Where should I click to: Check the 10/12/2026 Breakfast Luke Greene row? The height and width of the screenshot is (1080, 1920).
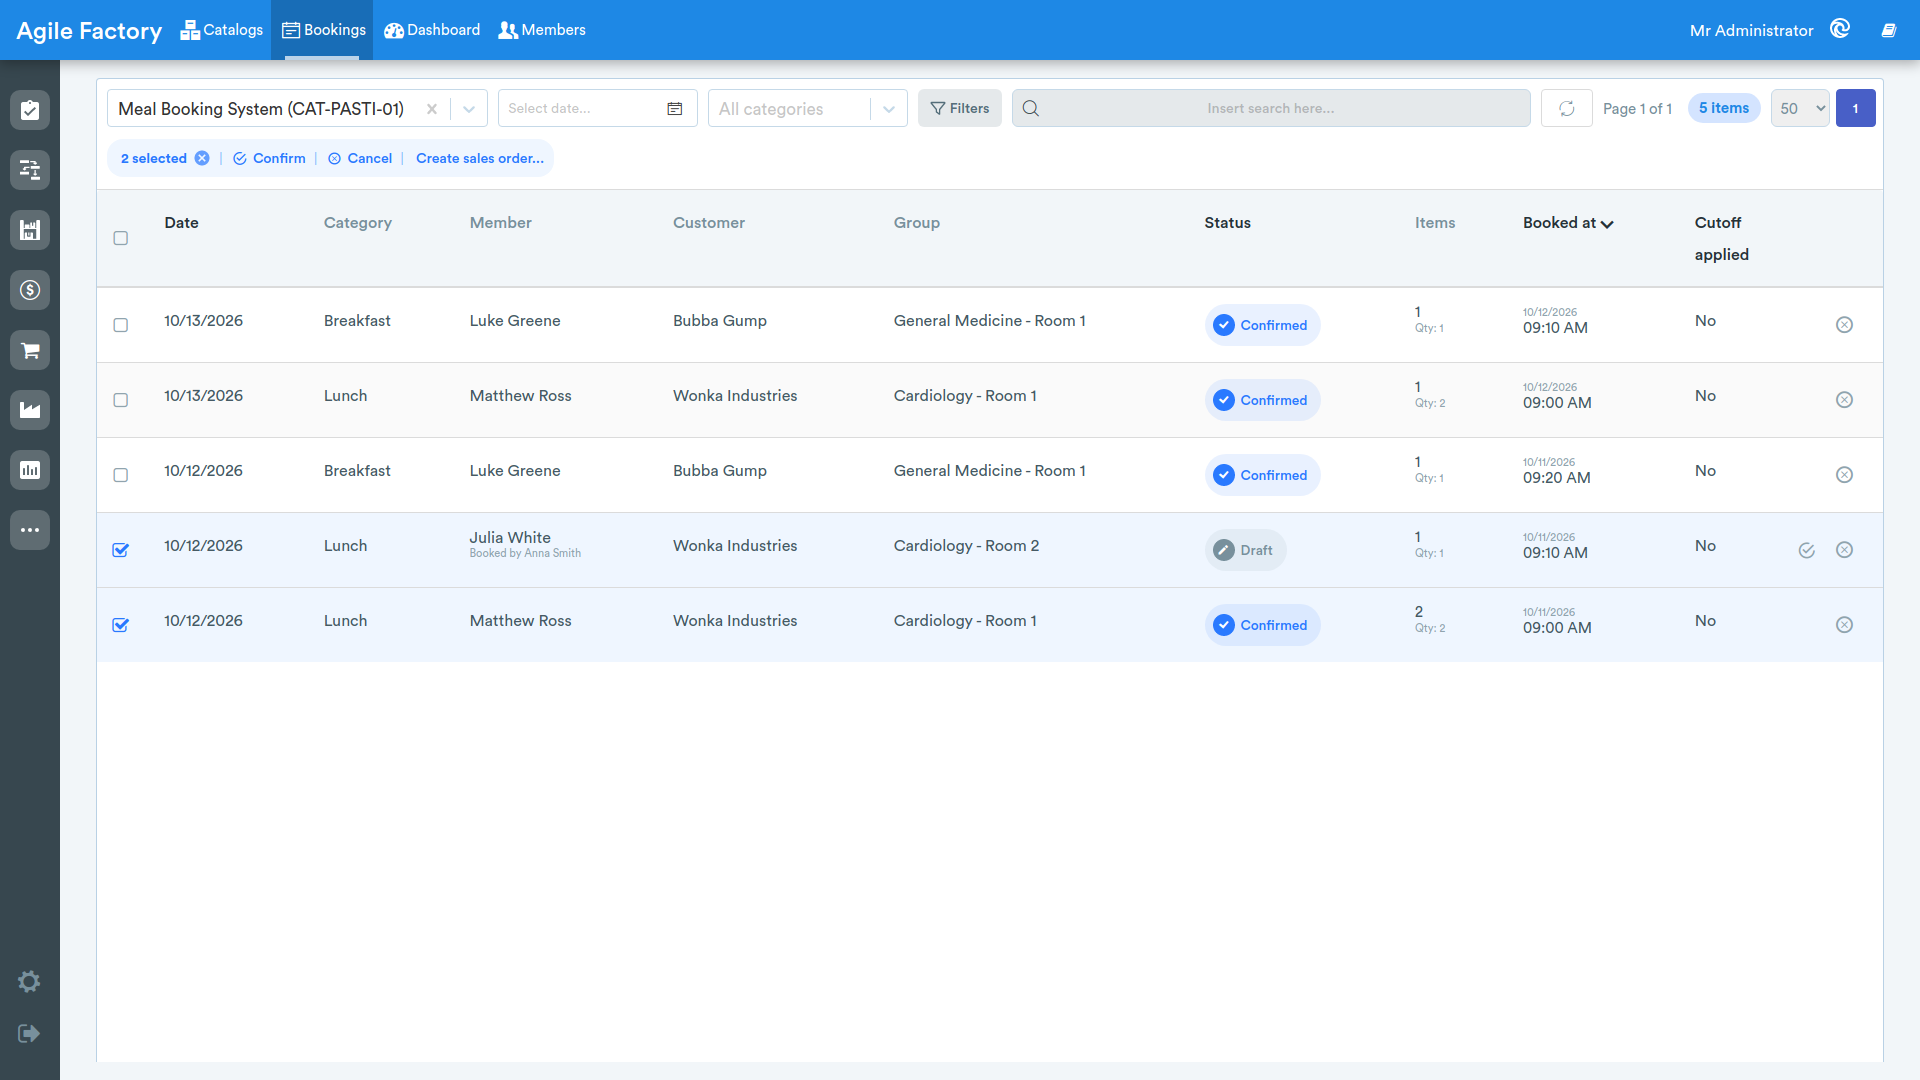coord(121,475)
